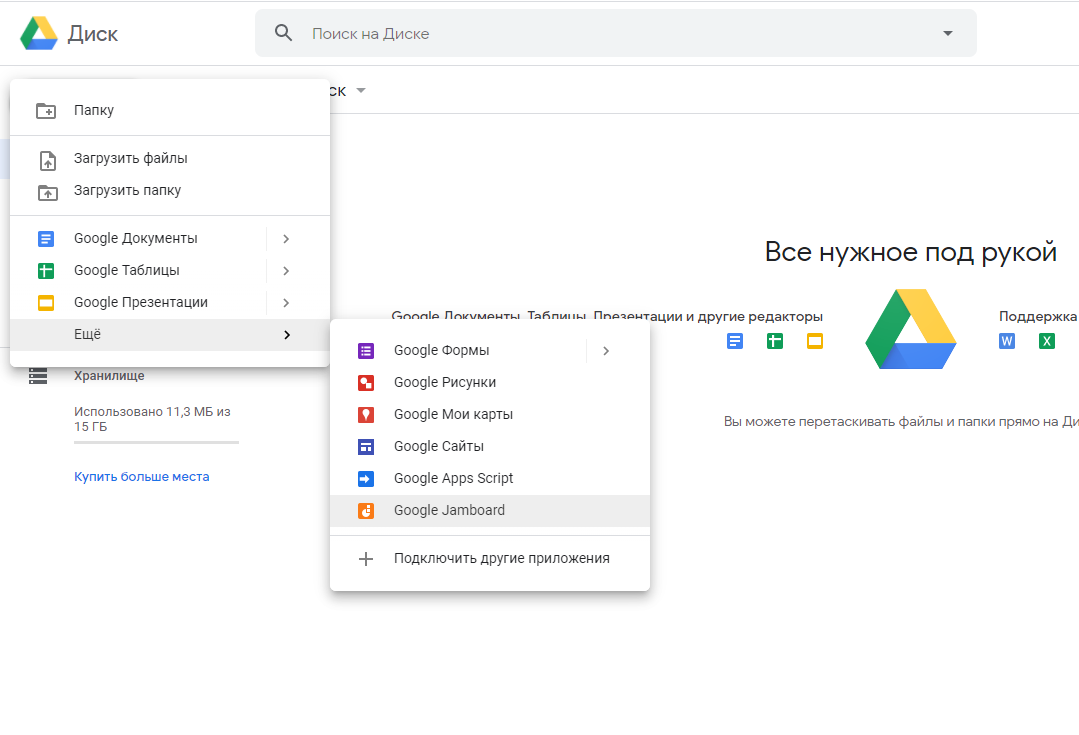1079x735 pixels.
Task: Select Google Рисунки in submenu
Action: click(490, 383)
